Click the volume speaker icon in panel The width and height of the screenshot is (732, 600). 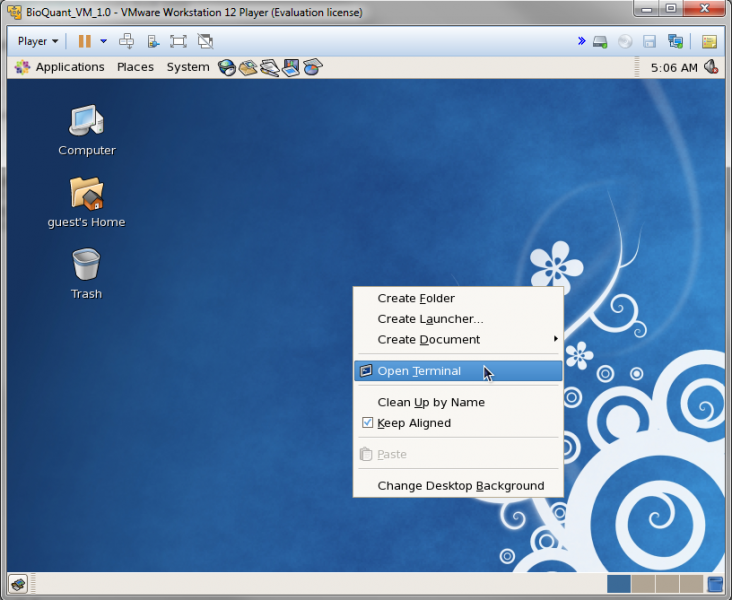pyautogui.click(x=711, y=68)
